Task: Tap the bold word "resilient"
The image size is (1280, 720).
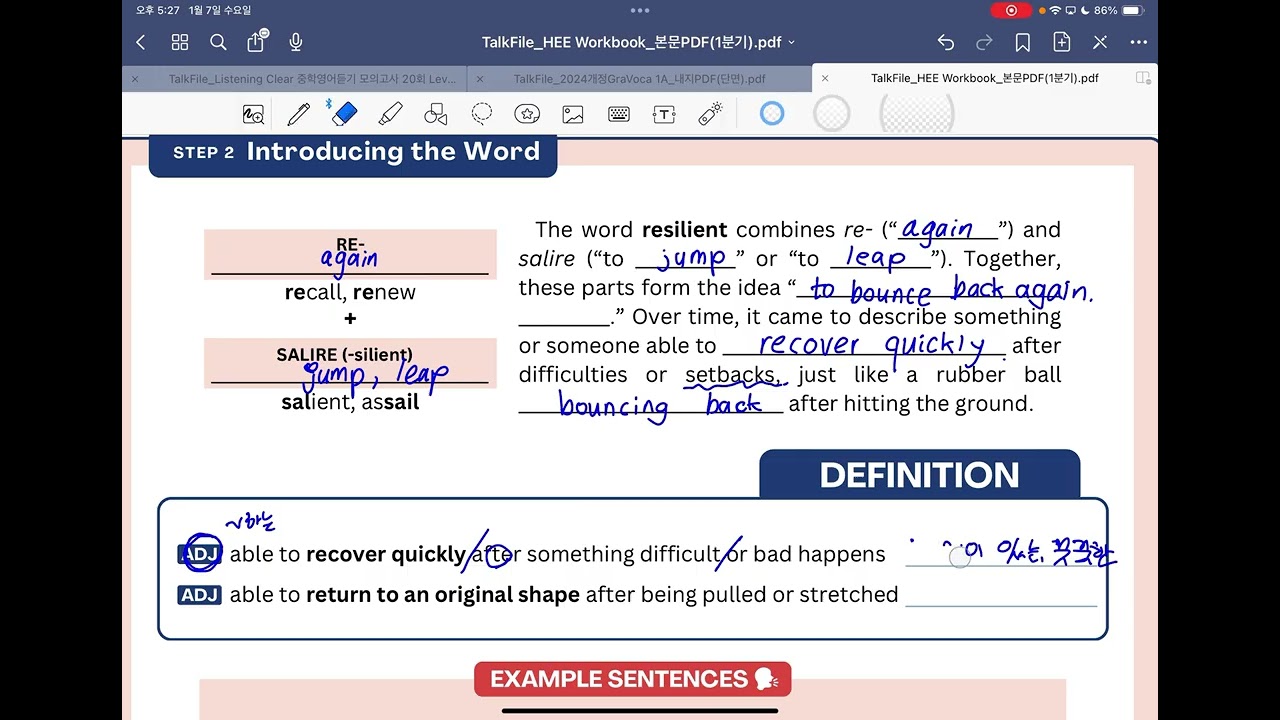Action: (684, 230)
